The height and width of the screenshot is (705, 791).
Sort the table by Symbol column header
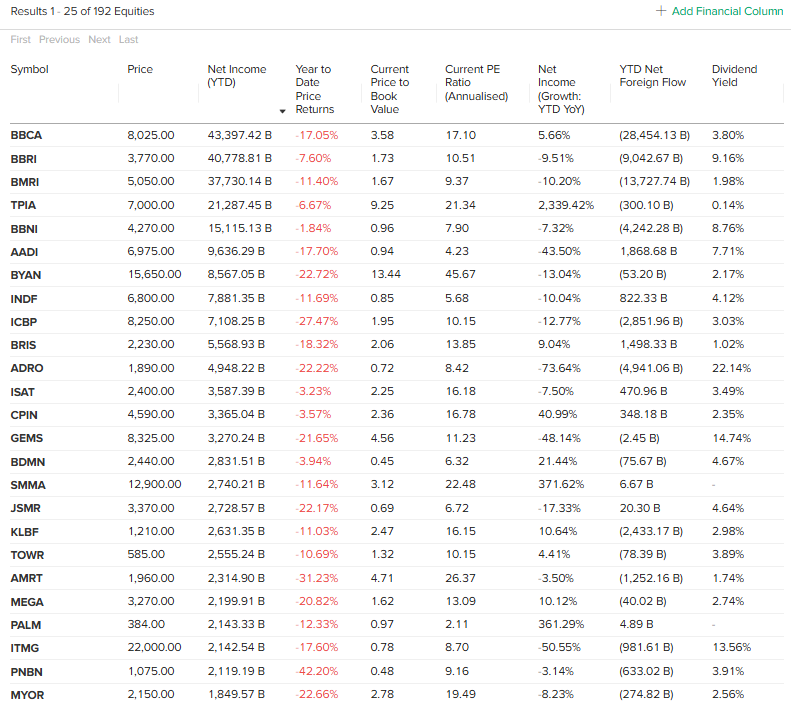(29, 70)
